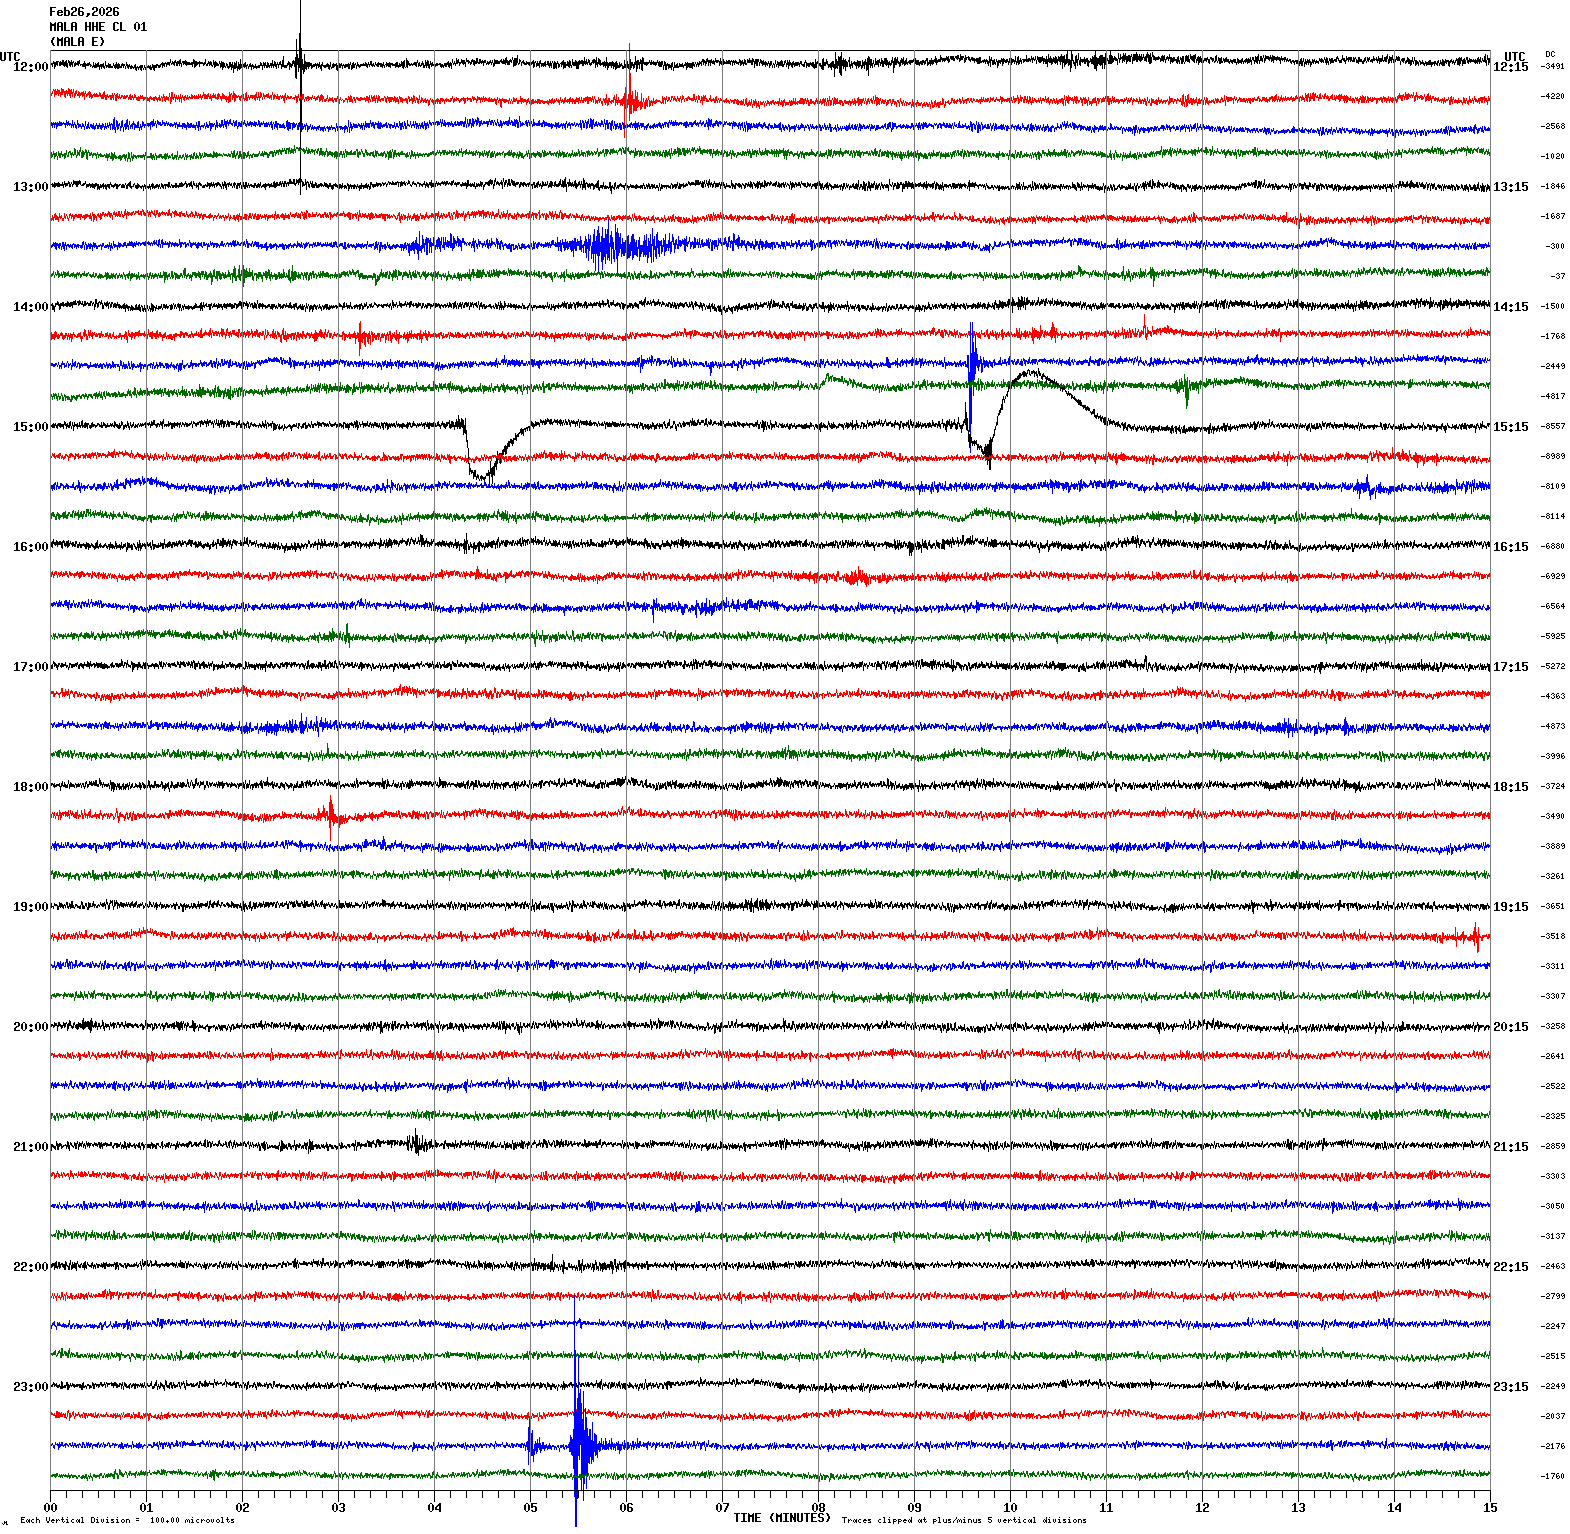Click the black spike at the start of the 12:00 trace
The image size is (1570, 1534).
click(299, 63)
